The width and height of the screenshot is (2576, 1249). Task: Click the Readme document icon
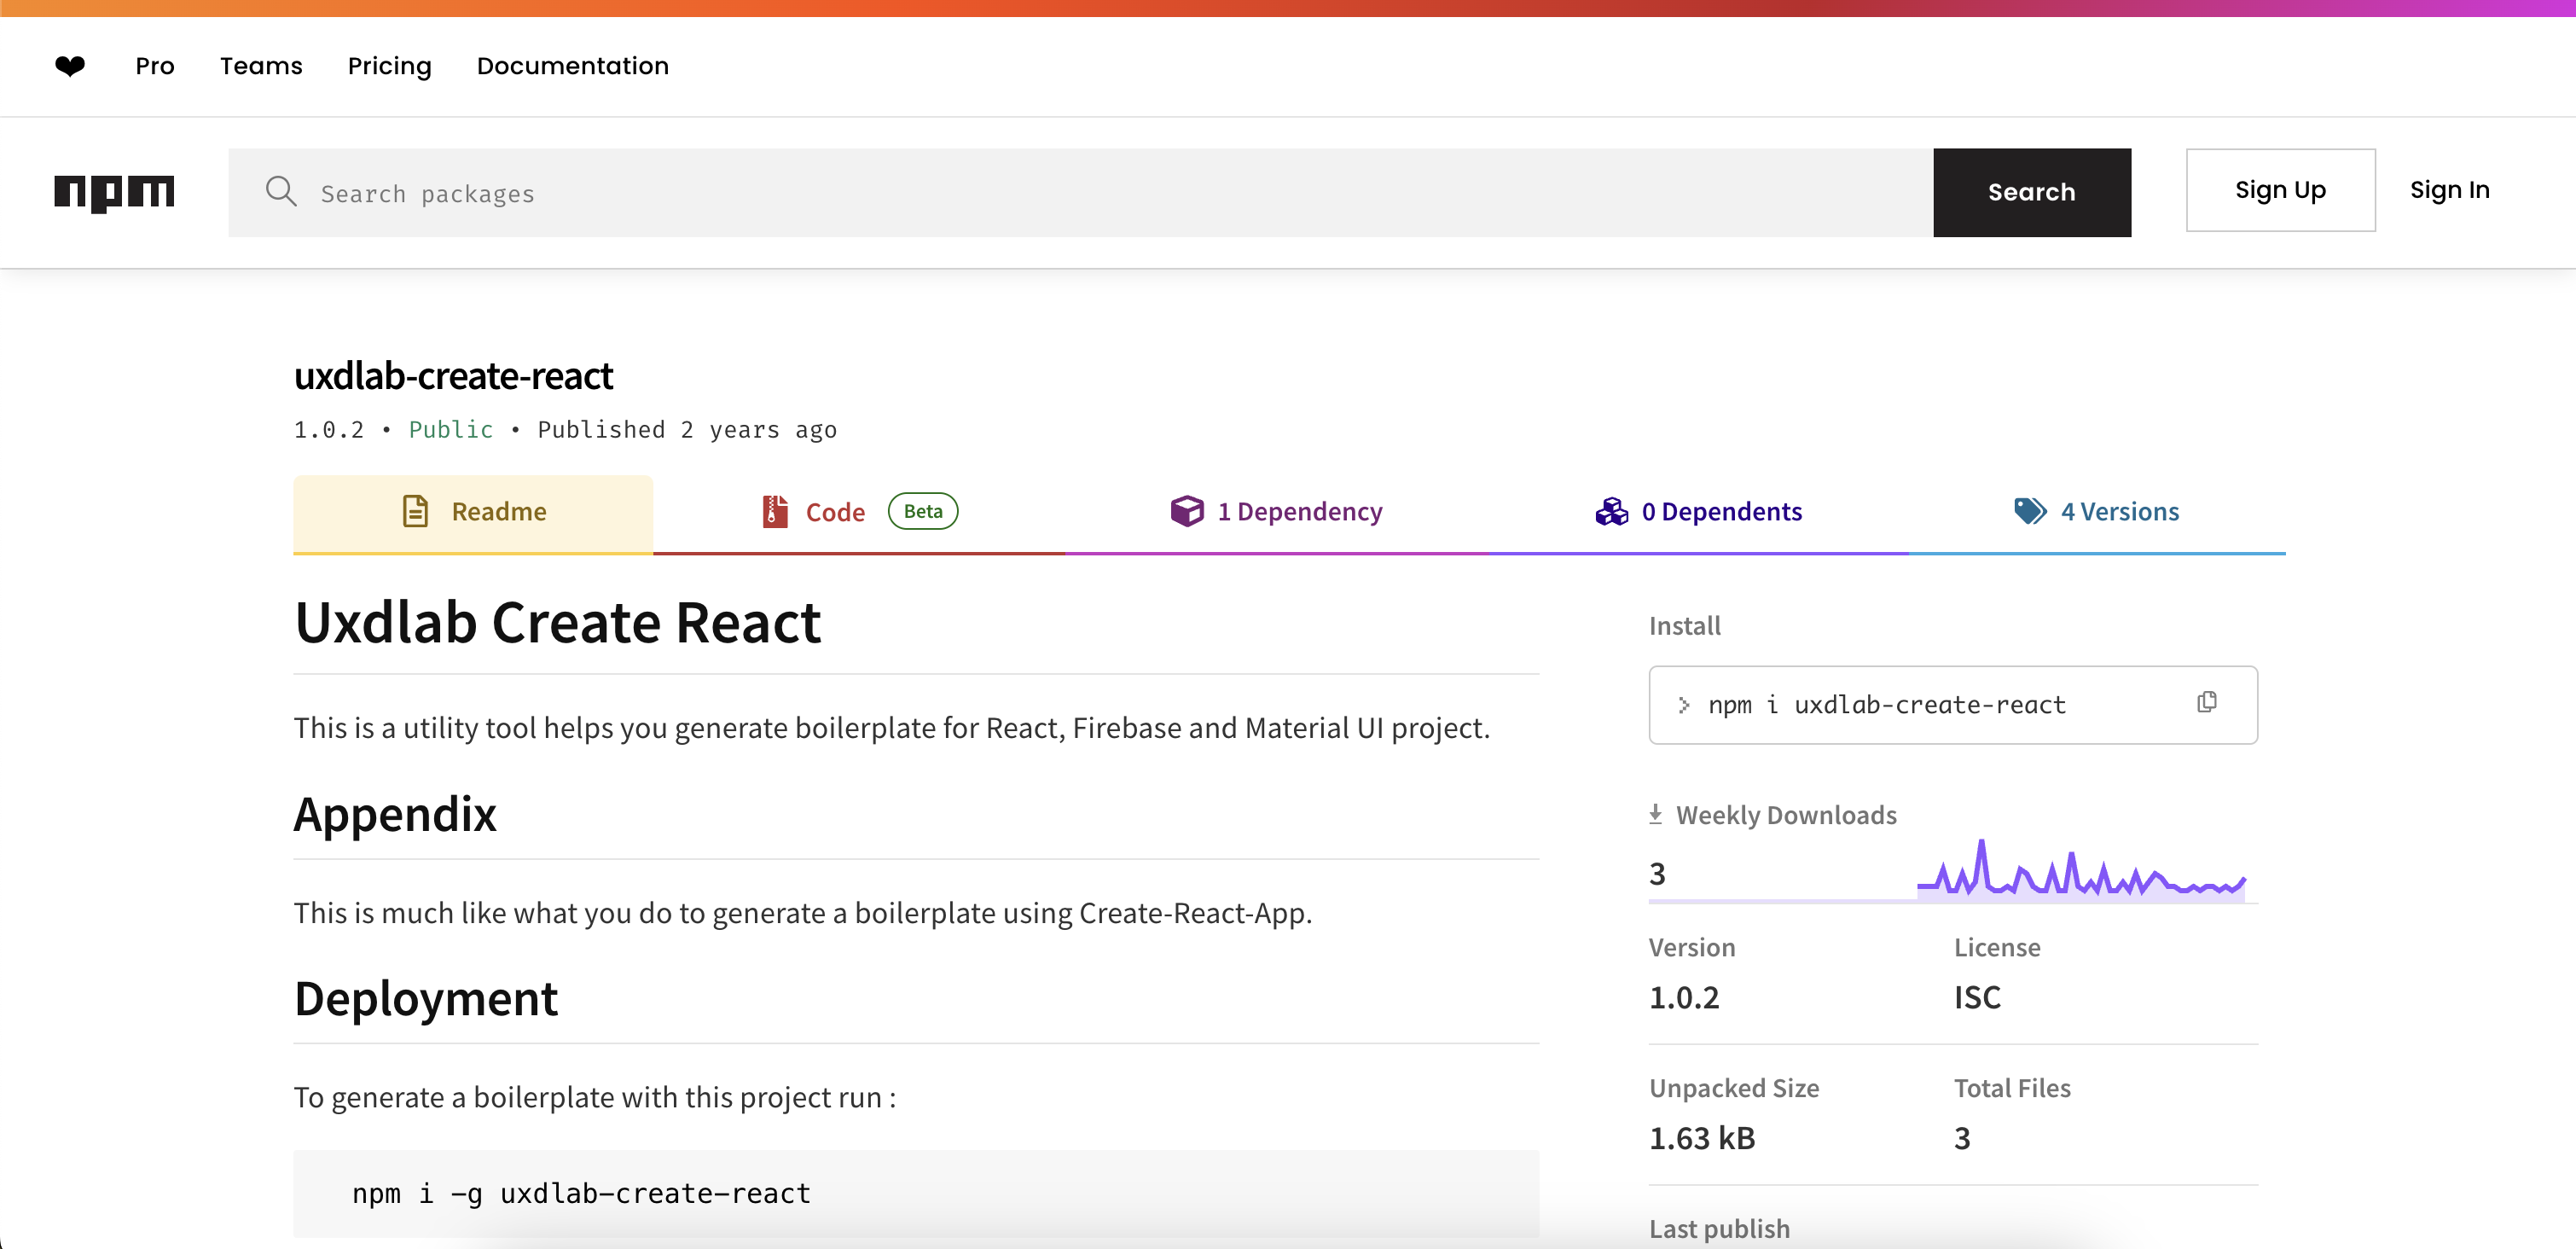click(415, 511)
